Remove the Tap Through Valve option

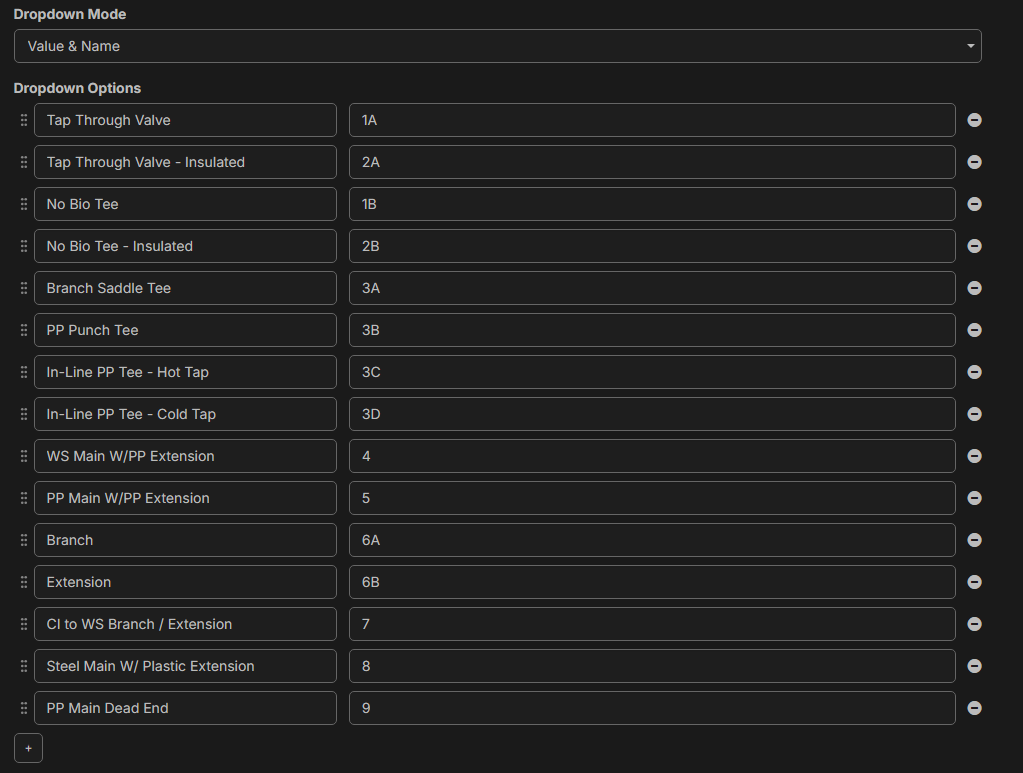click(x=974, y=120)
